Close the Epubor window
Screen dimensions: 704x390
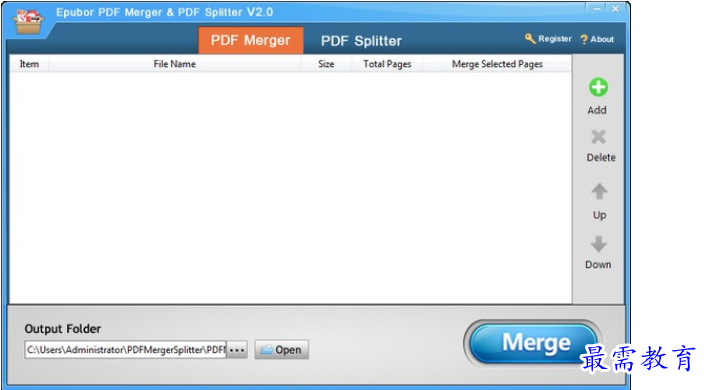pyautogui.click(x=615, y=9)
